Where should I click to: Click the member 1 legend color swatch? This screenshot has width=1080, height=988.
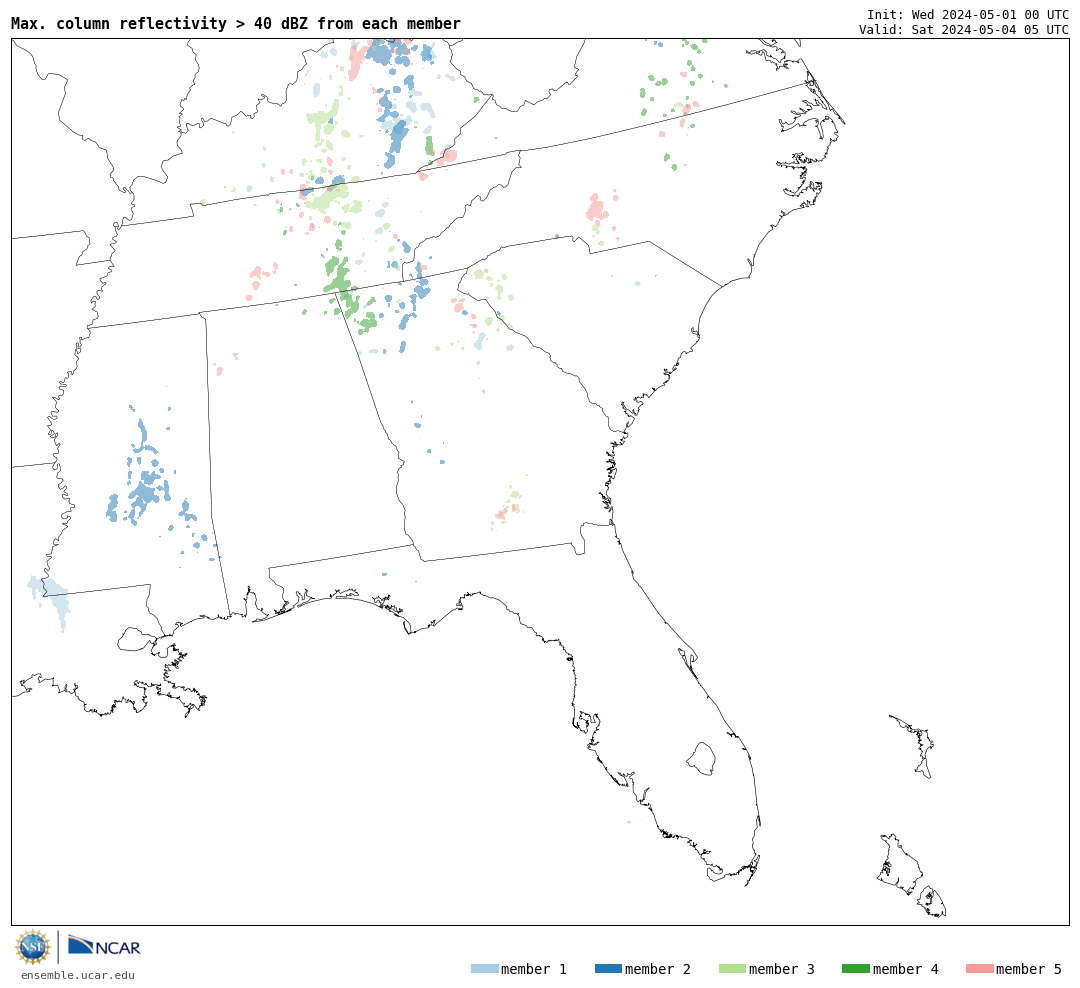tap(484, 969)
